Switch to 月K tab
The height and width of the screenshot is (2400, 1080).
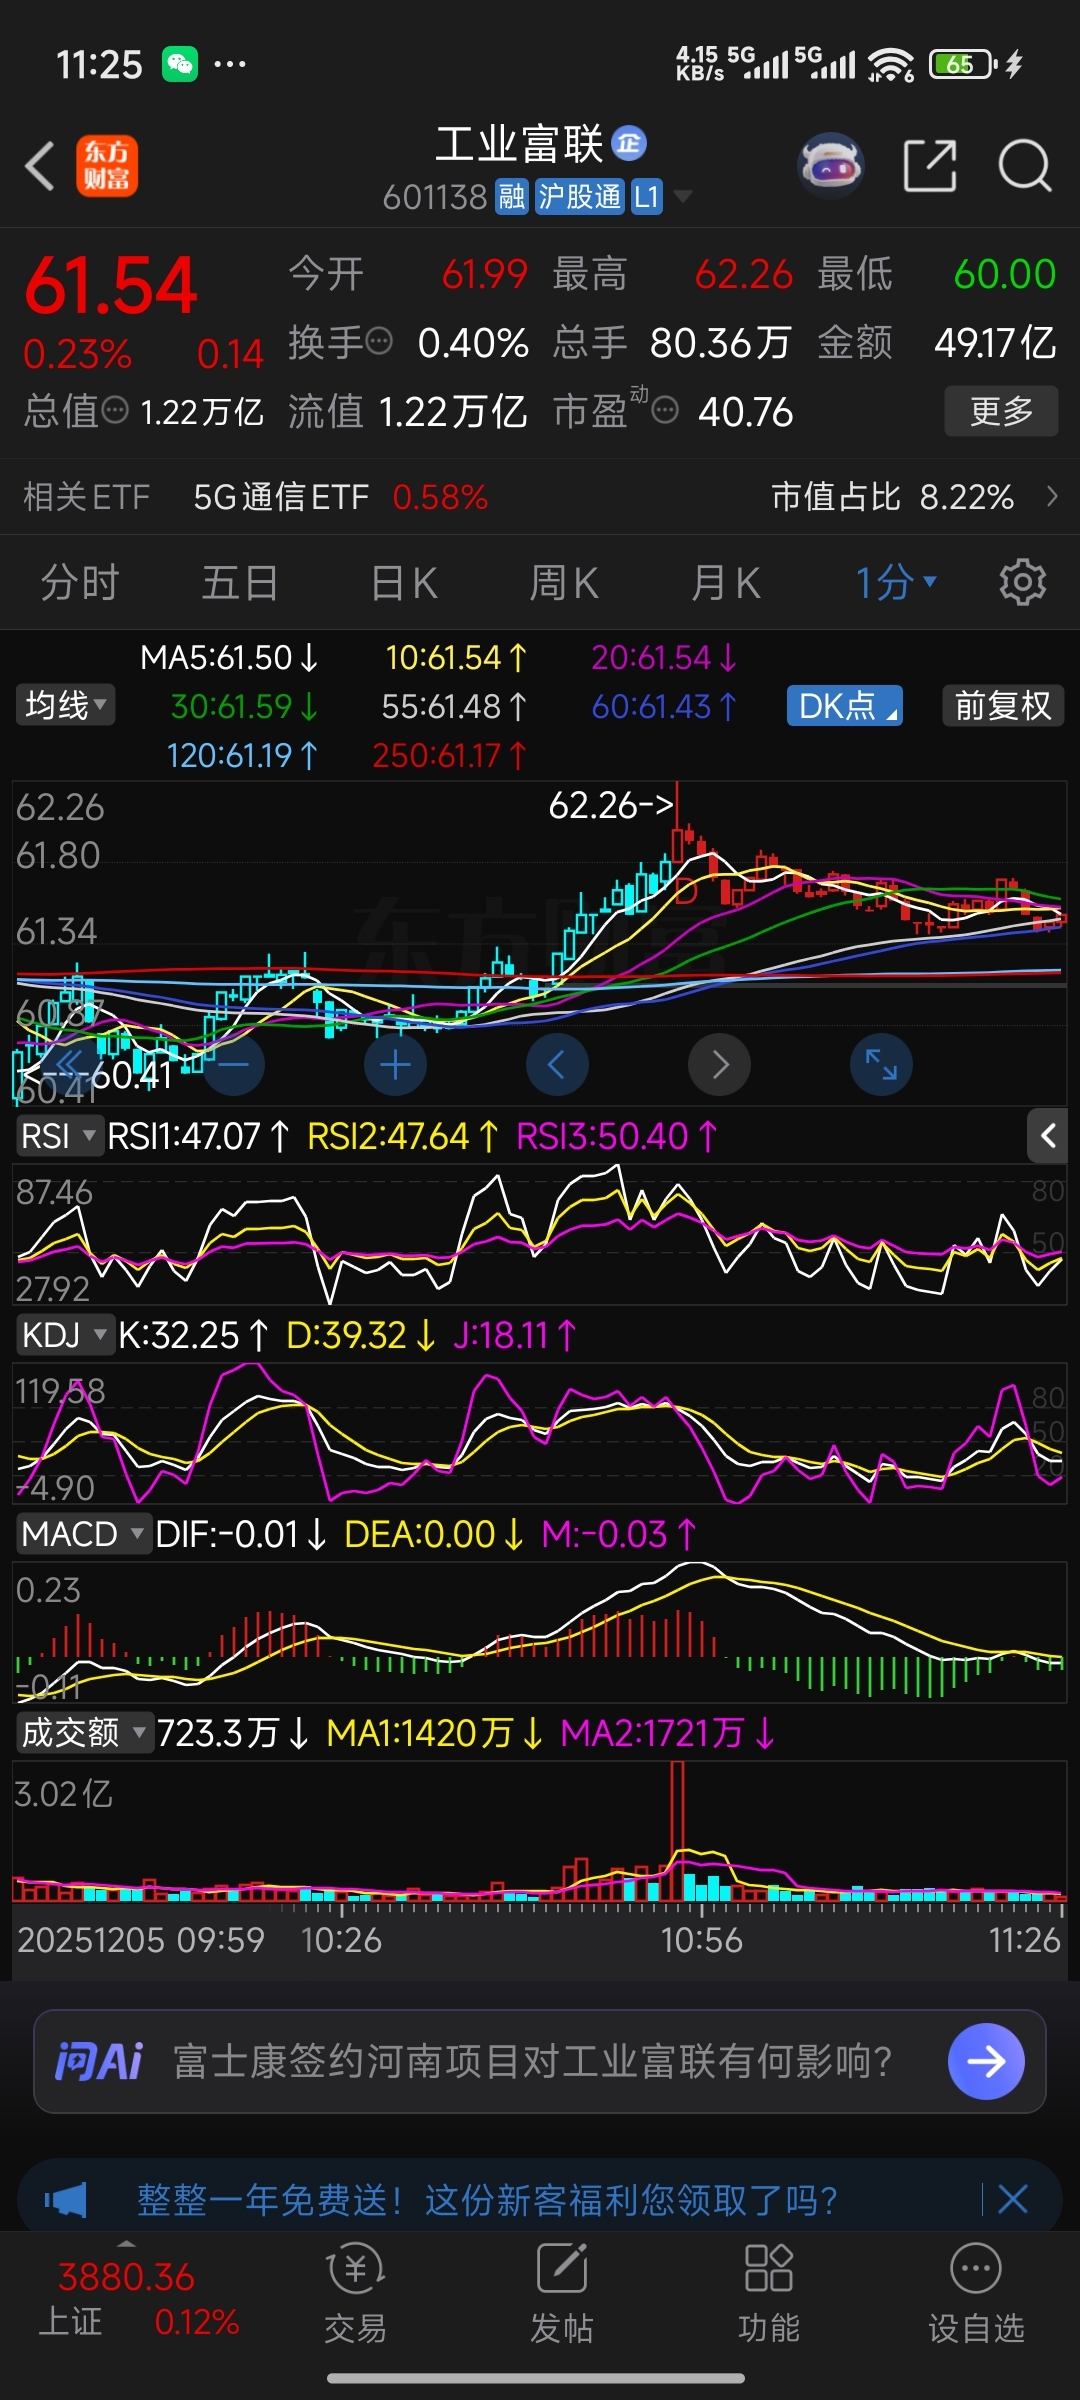click(726, 582)
